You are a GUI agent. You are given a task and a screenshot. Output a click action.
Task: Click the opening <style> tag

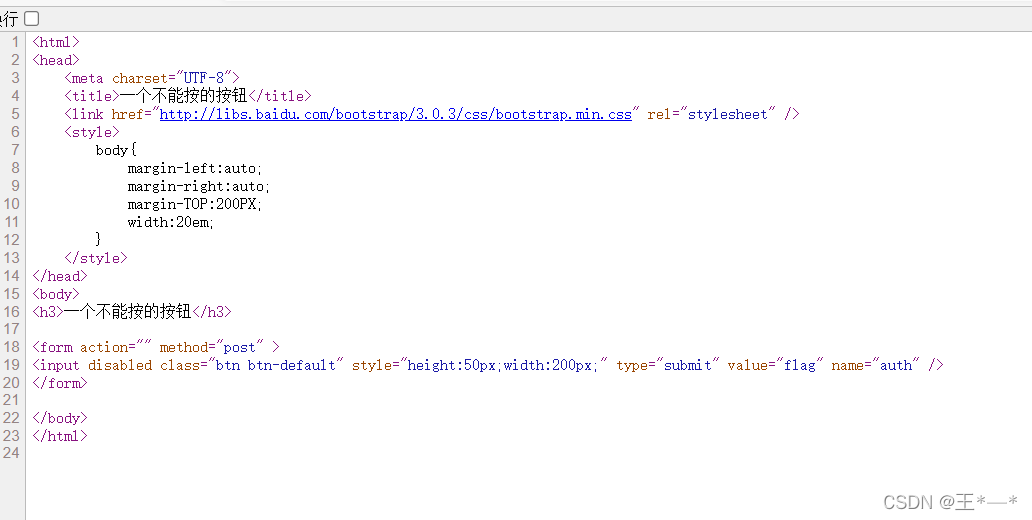(x=92, y=132)
